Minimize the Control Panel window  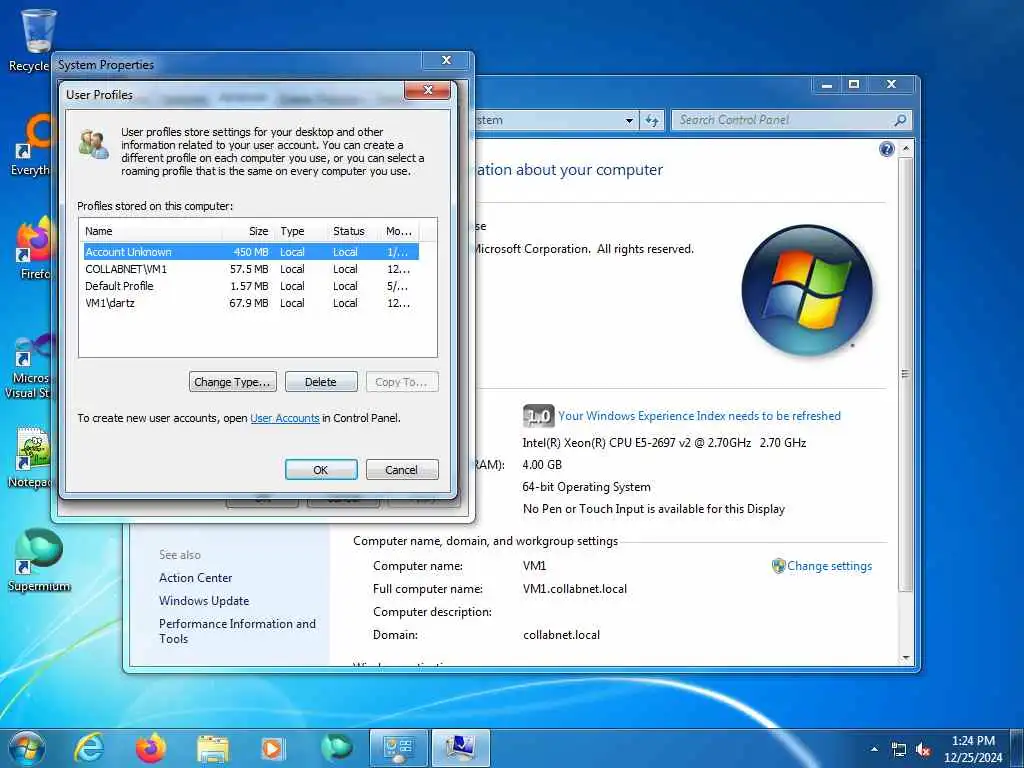point(827,84)
